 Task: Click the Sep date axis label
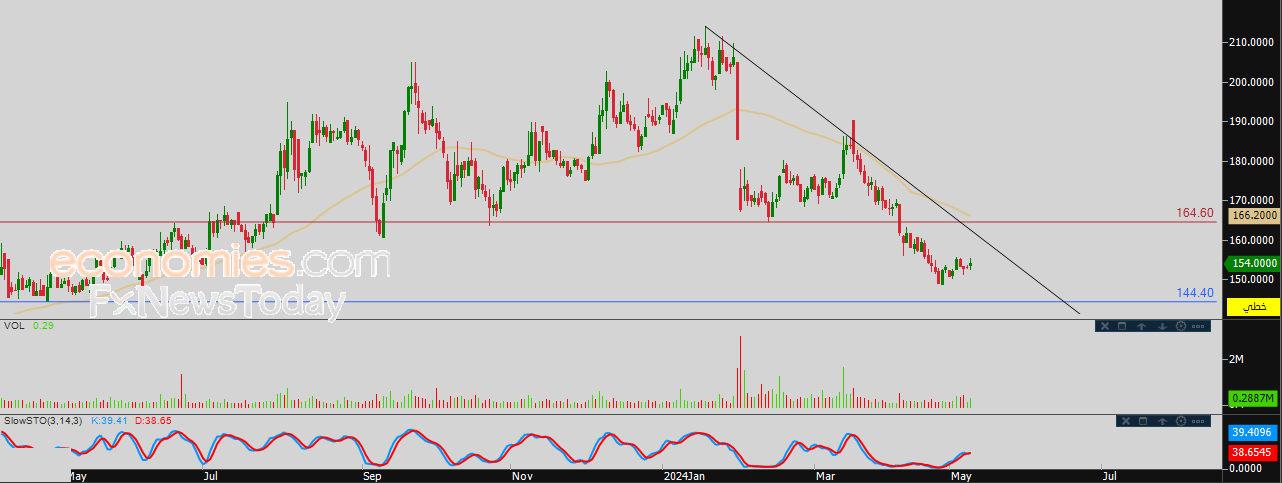(373, 477)
